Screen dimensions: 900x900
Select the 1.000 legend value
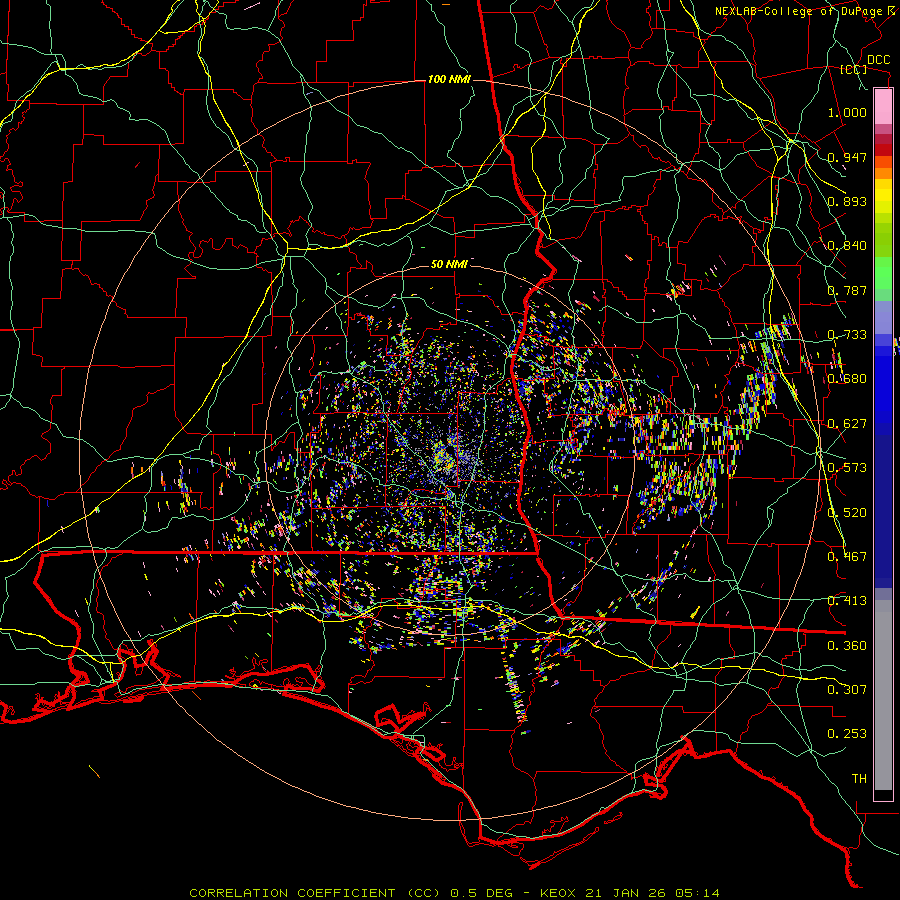847,112
